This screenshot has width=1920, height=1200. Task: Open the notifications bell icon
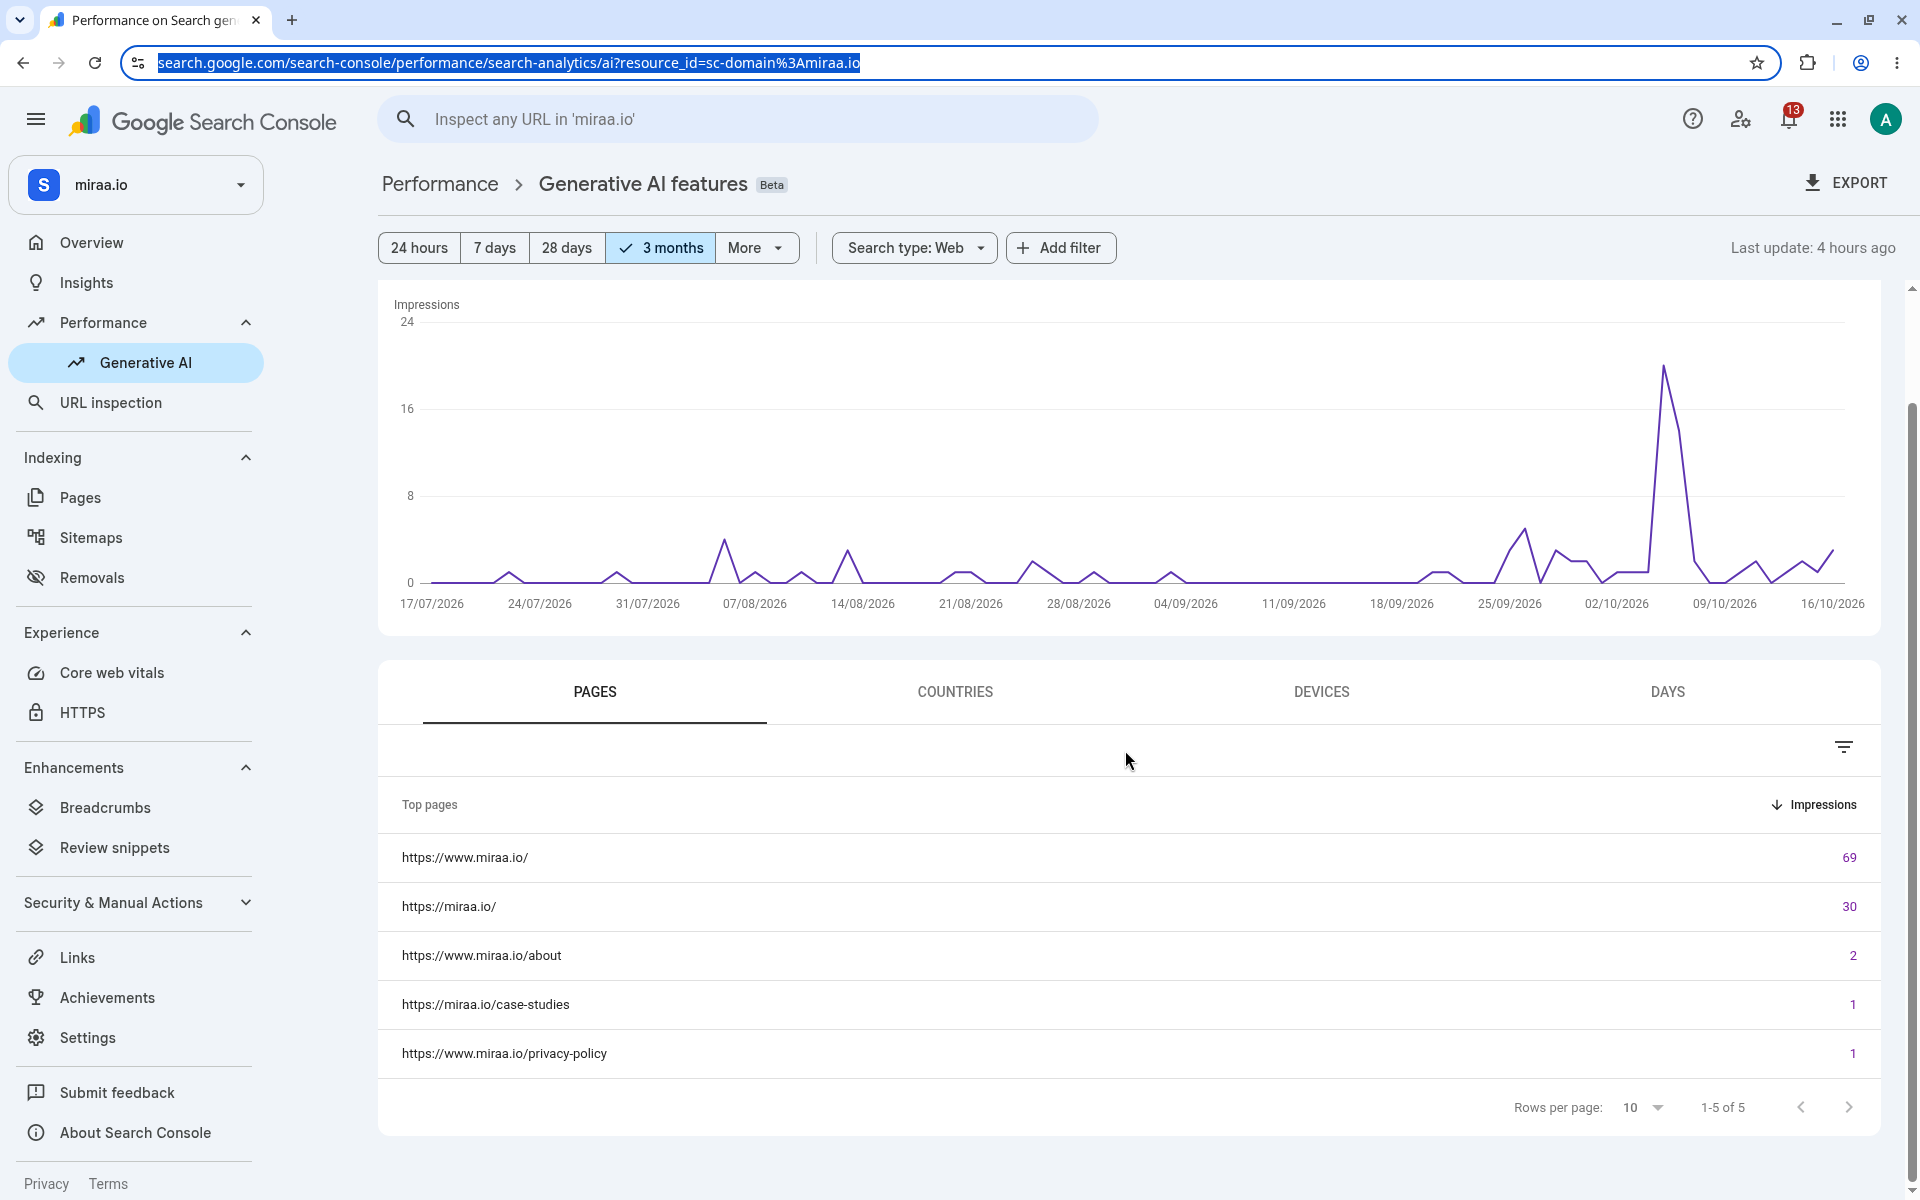point(1789,120)
